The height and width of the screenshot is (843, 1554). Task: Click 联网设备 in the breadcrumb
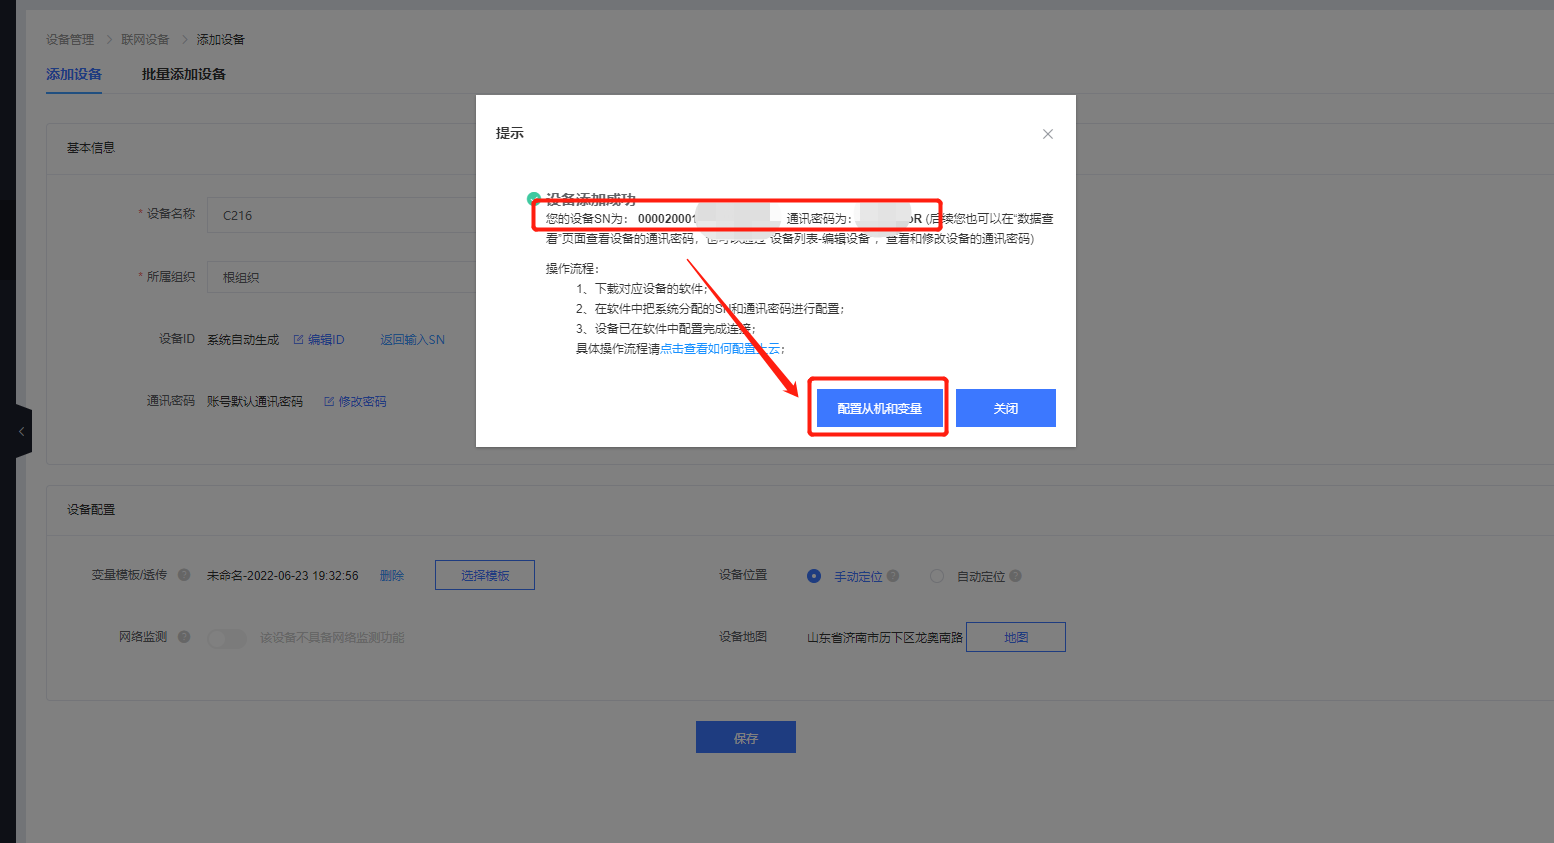[x=145, y=40]
